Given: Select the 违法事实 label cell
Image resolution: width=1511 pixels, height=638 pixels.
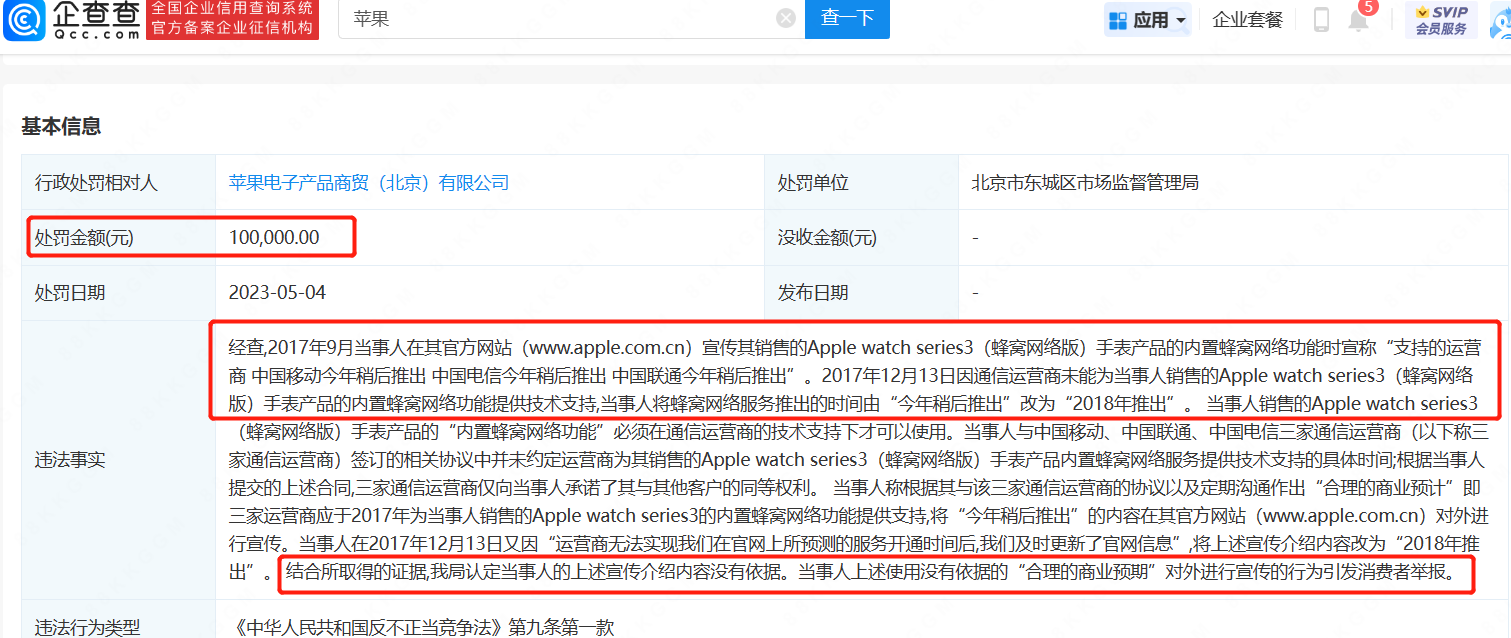Looking at the screenshot, I should tap(119, 460).
